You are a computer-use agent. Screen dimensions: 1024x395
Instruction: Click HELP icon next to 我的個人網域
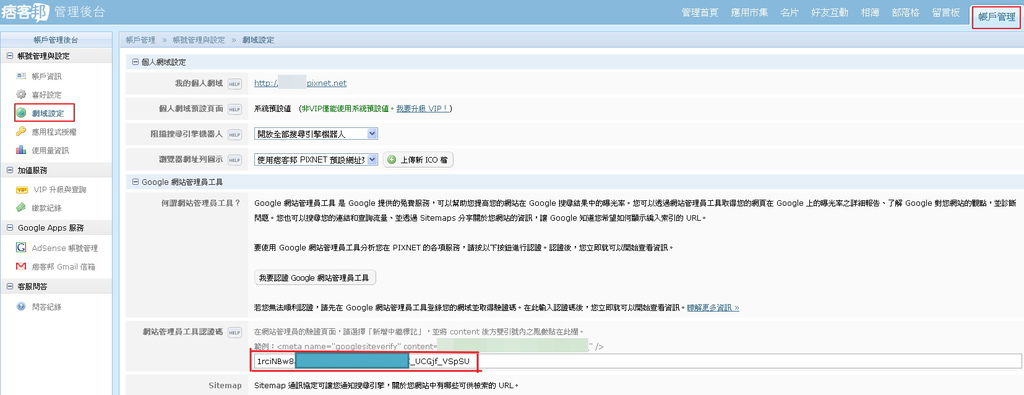(235, 84)
